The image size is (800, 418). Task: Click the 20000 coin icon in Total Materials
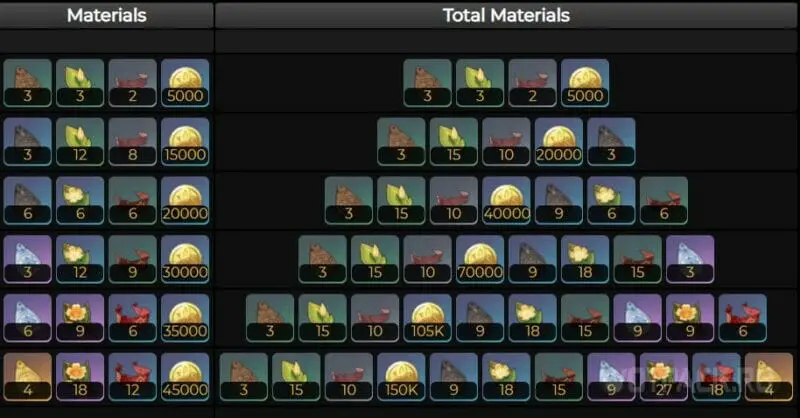click(x=559, y=142)
